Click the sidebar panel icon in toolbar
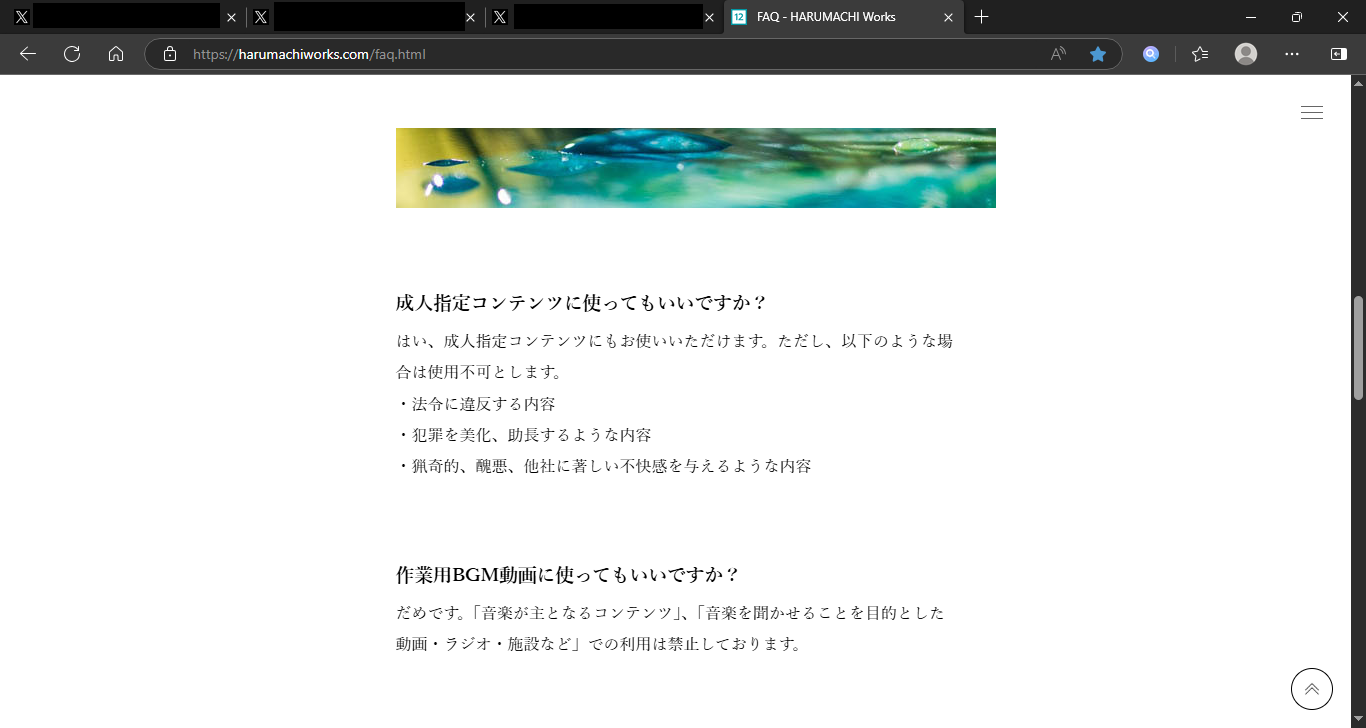1366x728 pixels. pyautogui.click(x=1338, y=54)
